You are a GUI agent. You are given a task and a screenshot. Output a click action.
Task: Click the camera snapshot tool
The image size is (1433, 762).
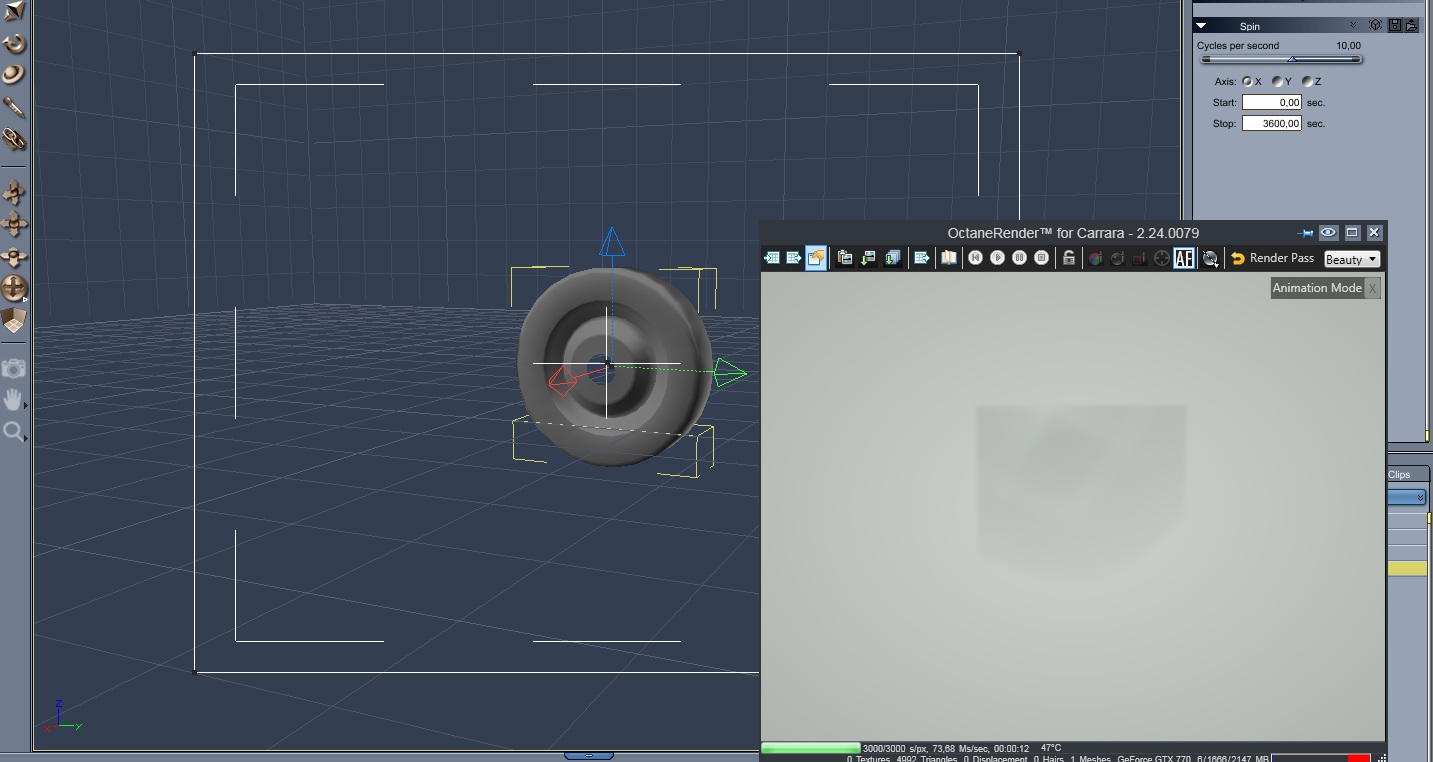[x=14, y=368]
